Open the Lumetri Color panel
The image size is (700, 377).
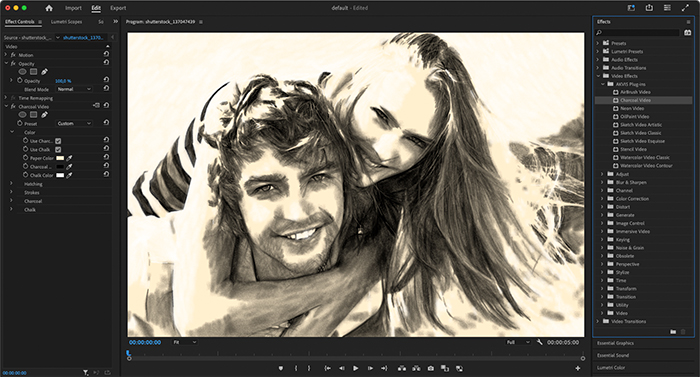point(611,368)
